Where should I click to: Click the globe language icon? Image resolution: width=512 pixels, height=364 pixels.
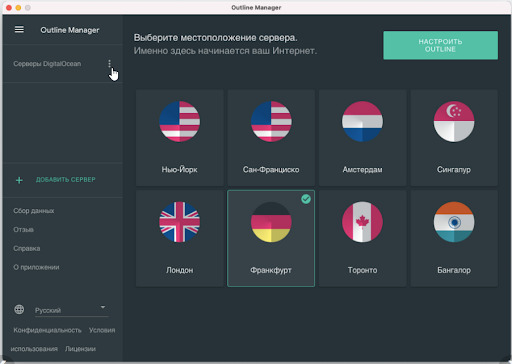(x=19, y=309)
